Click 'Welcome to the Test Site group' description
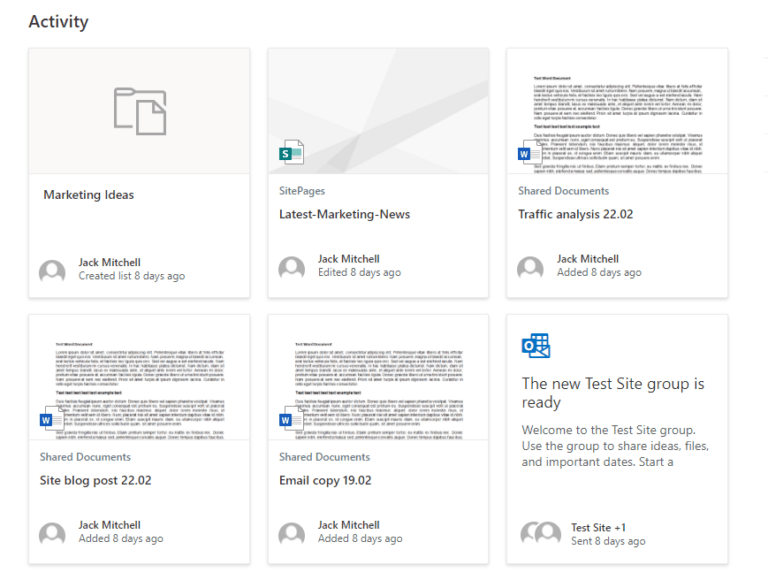This screenshot has width=768, height=580. point(615,446)
